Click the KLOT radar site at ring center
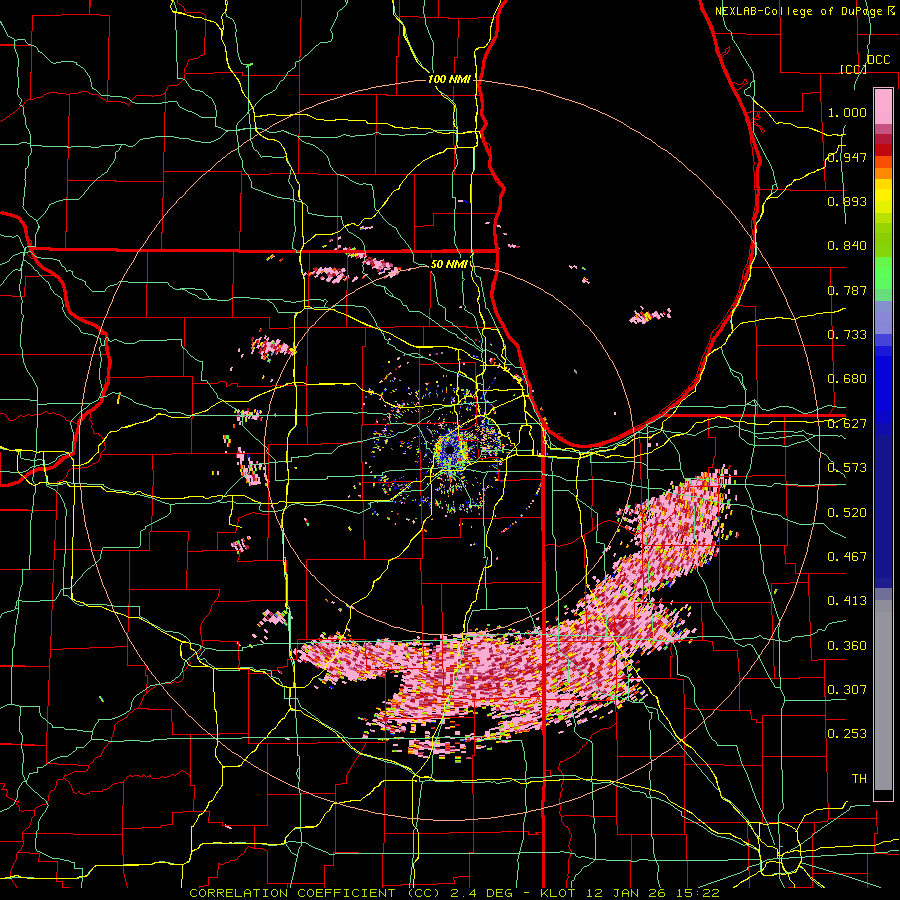The width and height of the screenshot is (900, 900). (450, 449)
